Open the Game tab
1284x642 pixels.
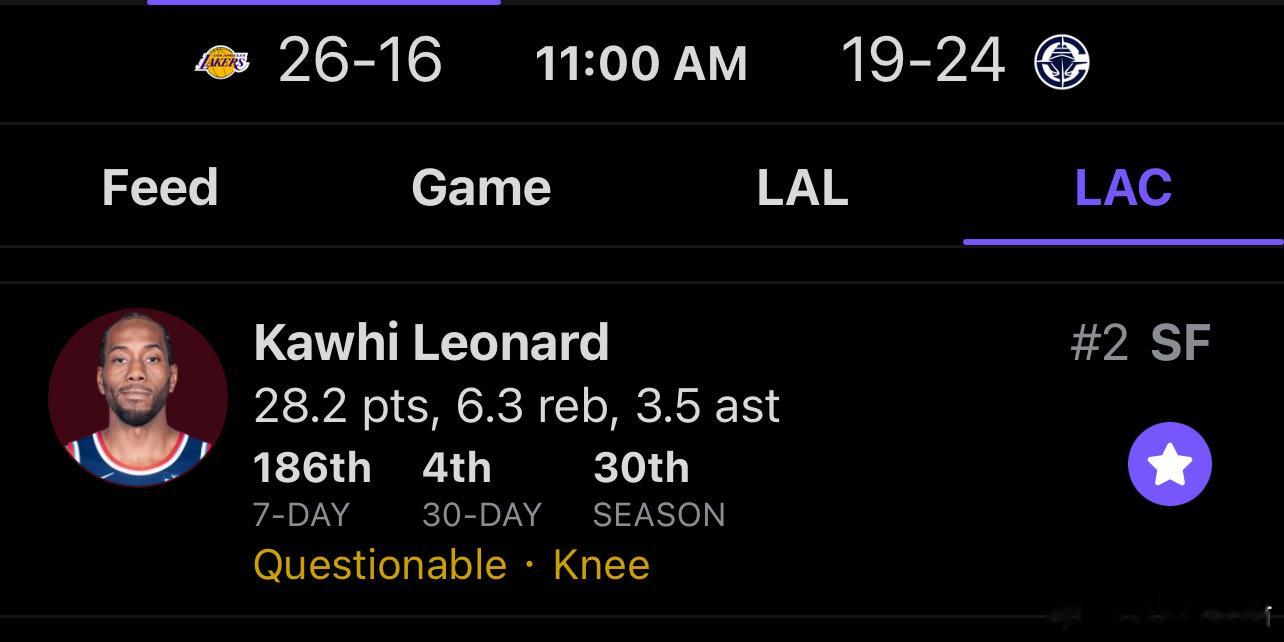[x=481, y=187]
